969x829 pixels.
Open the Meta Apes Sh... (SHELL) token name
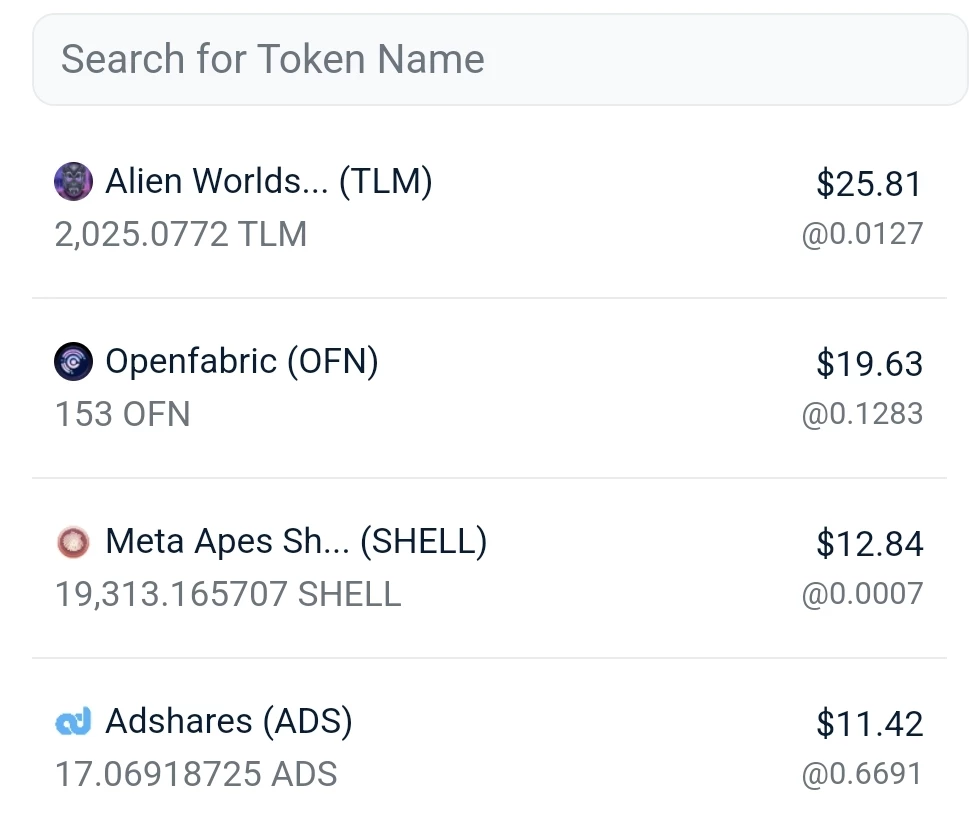296,542
